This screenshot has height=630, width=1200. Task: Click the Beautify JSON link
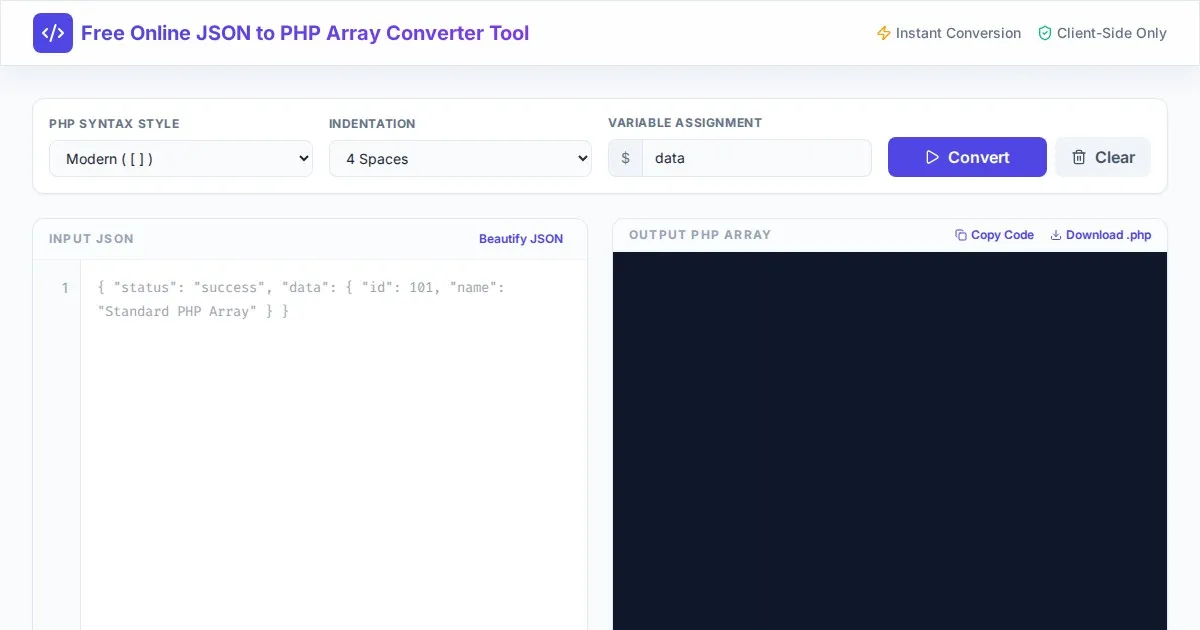520,239
